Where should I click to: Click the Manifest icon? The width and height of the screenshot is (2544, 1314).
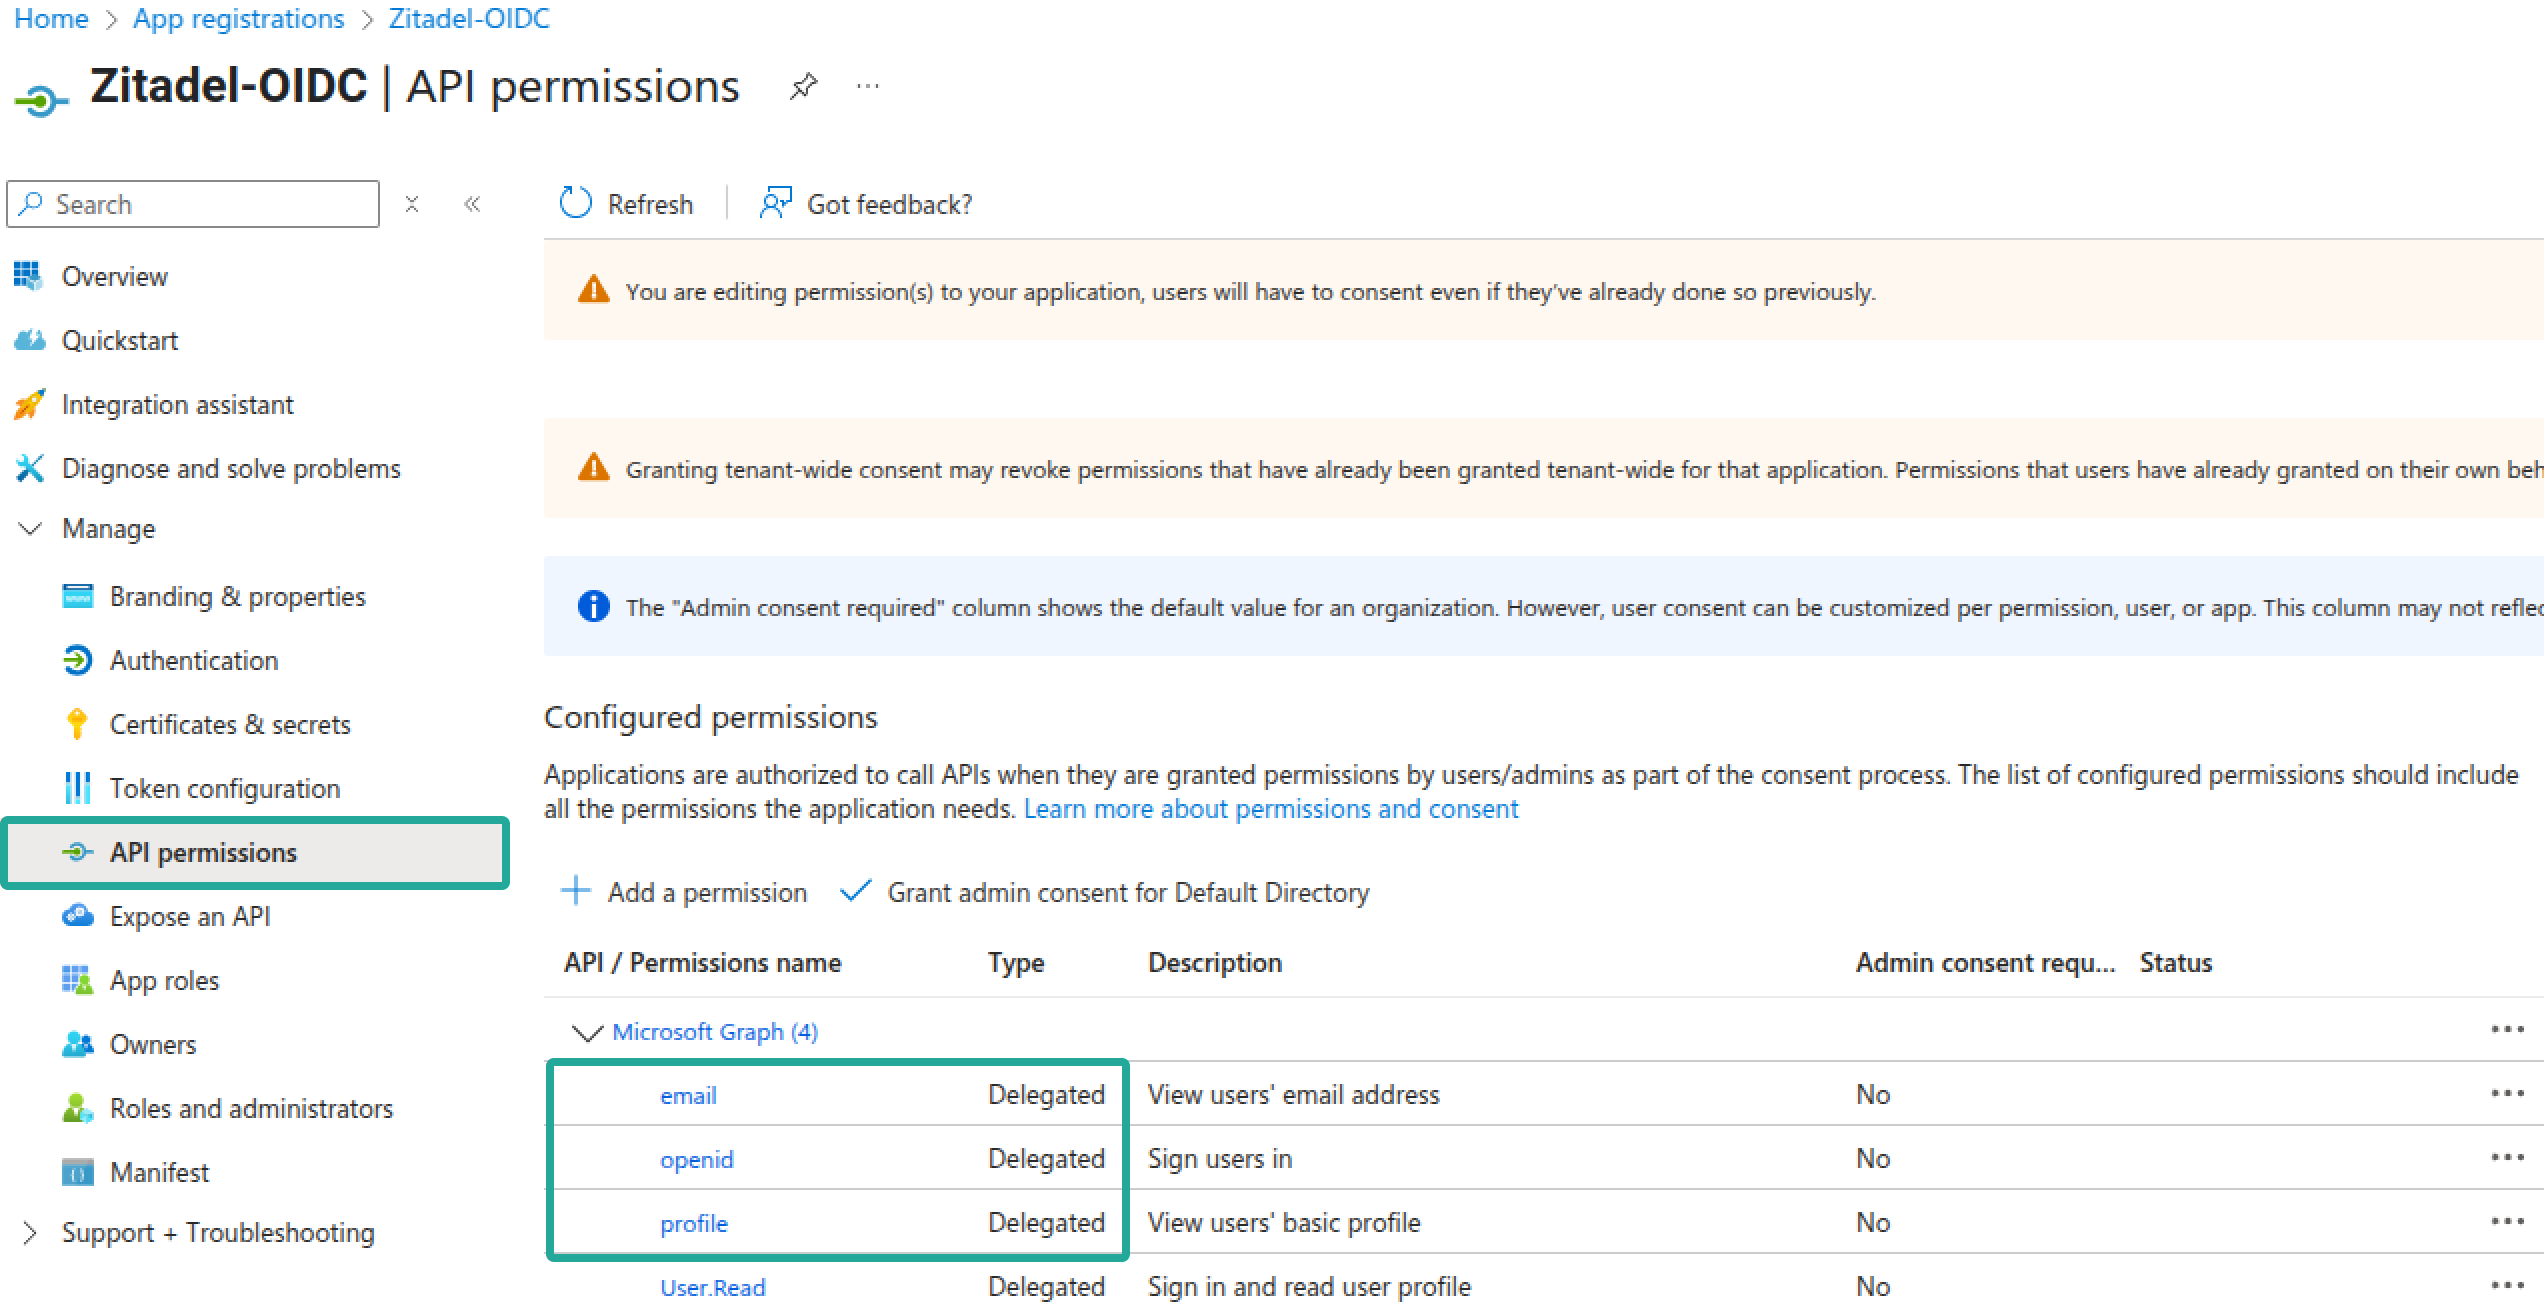[77, 1172]
